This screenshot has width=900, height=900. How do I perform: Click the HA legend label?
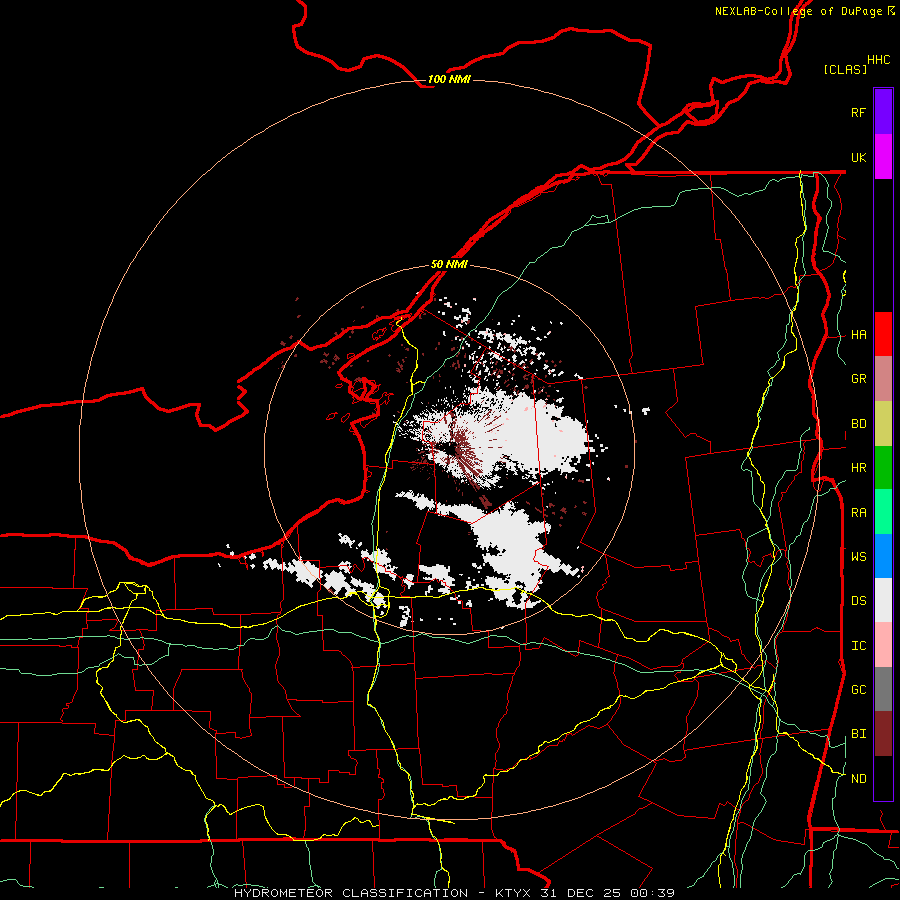(x=858, y=335)
